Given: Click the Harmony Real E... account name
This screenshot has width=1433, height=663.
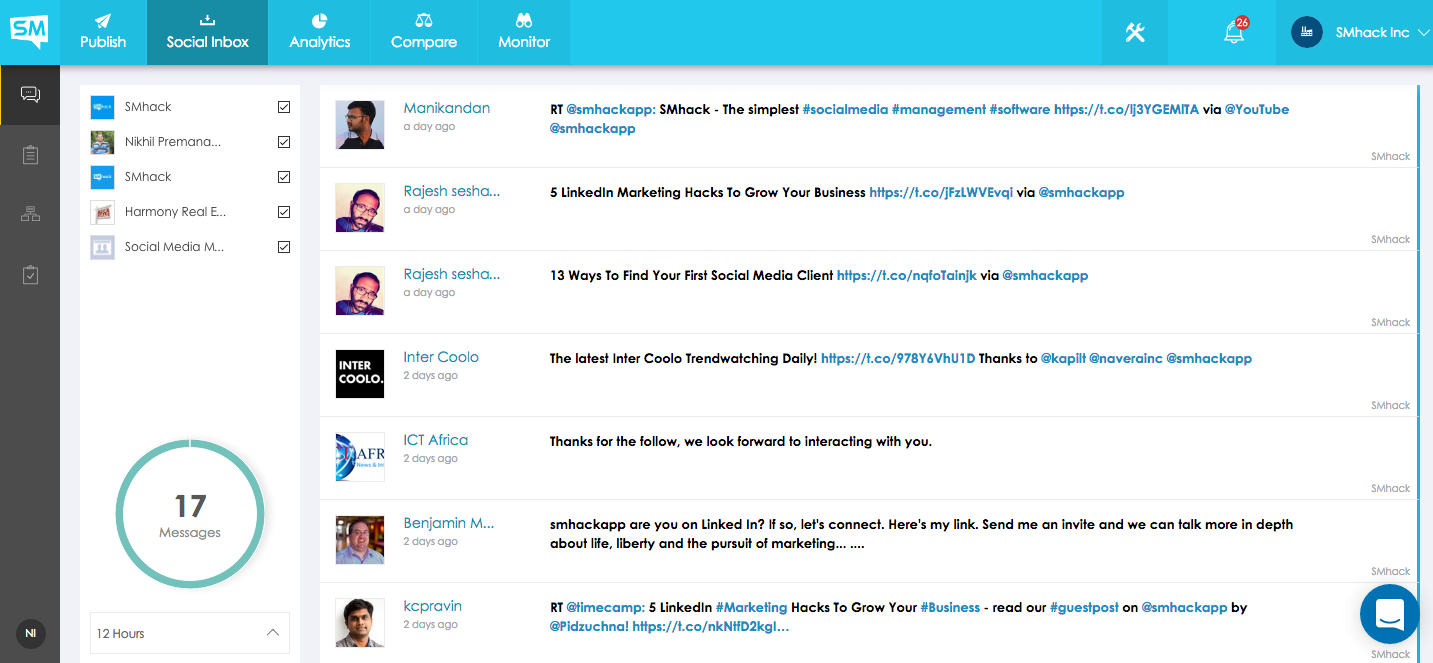Looking at the screenshot, I should tap(175, 212).
